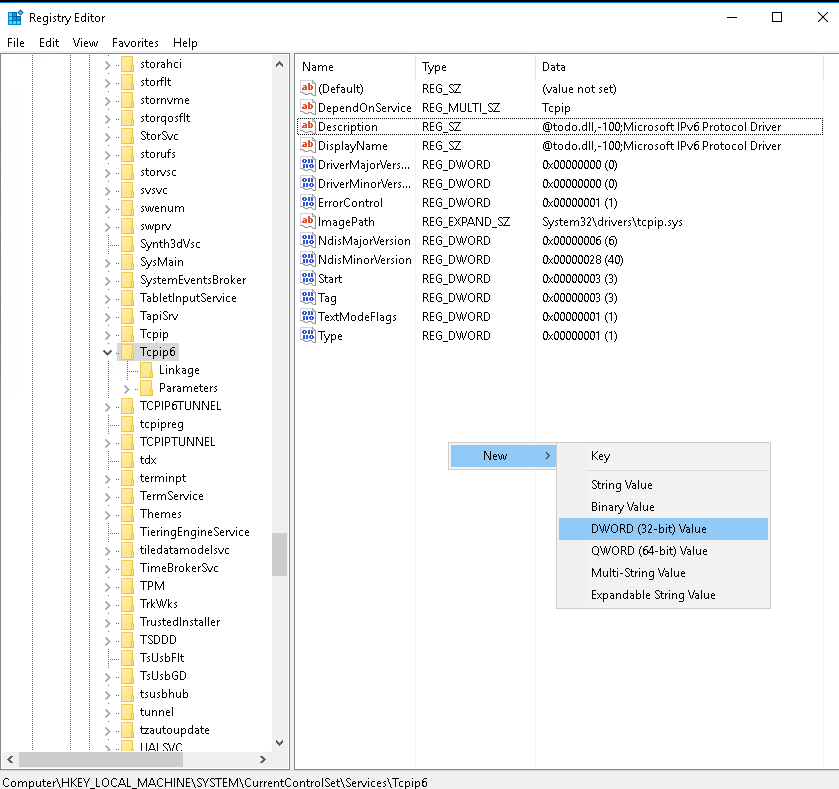Screen dimensions: 839x789
Task: Click the string icon next to Description
Action: point(308,127)
